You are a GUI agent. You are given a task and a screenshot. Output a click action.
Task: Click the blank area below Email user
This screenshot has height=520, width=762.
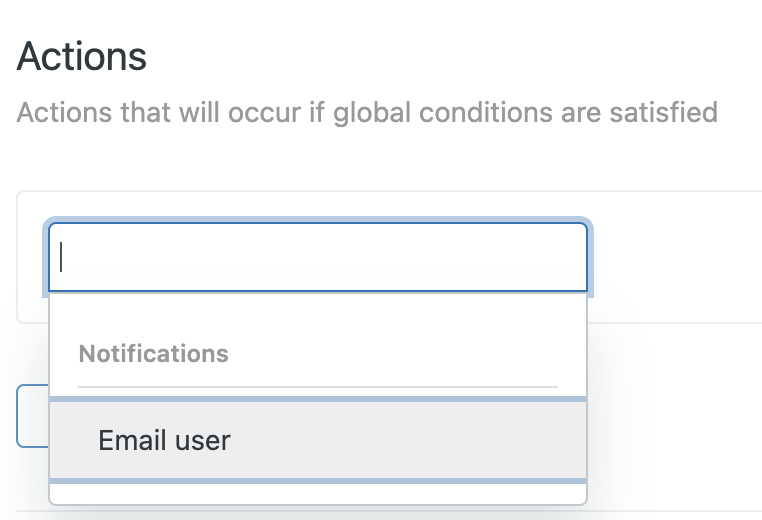(318, 493)
